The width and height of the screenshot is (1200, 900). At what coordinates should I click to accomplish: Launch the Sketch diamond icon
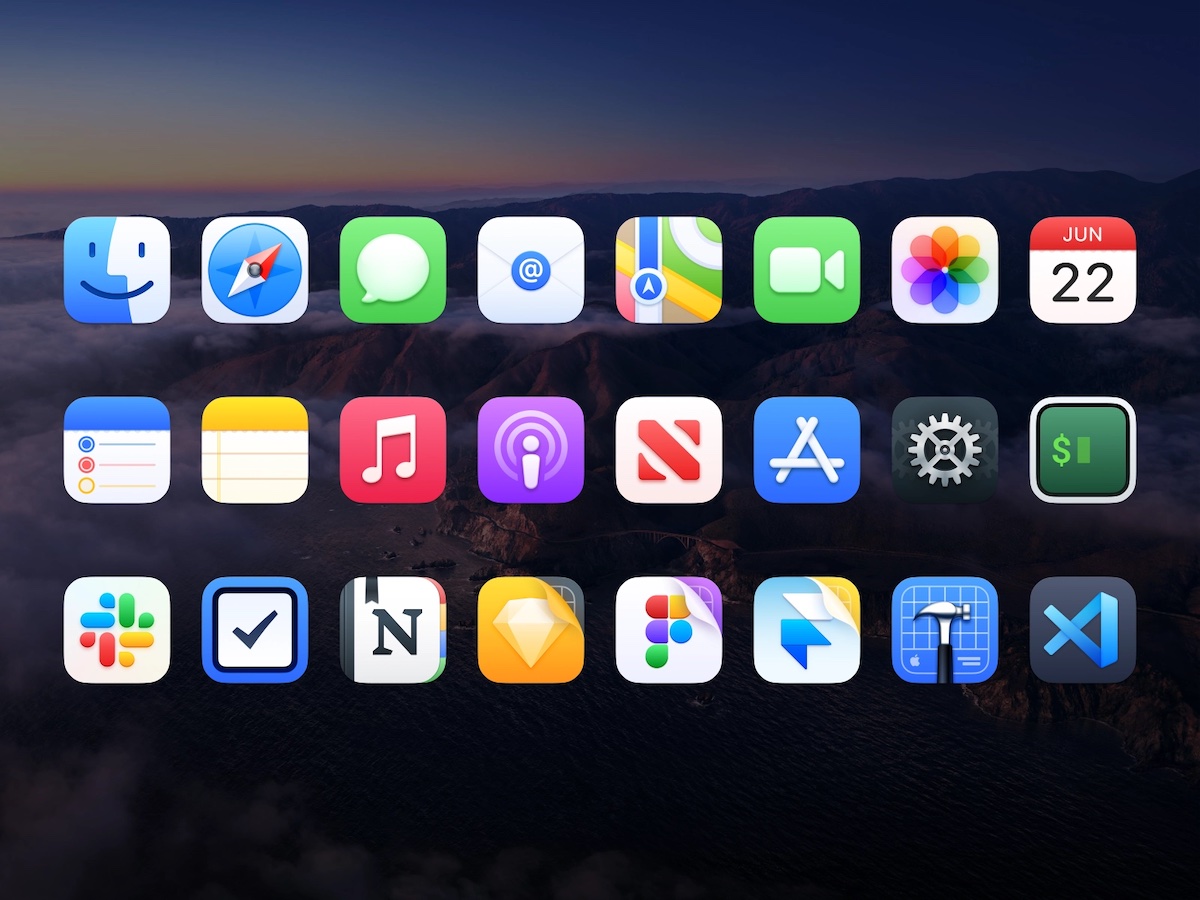[x=531, y=630]
